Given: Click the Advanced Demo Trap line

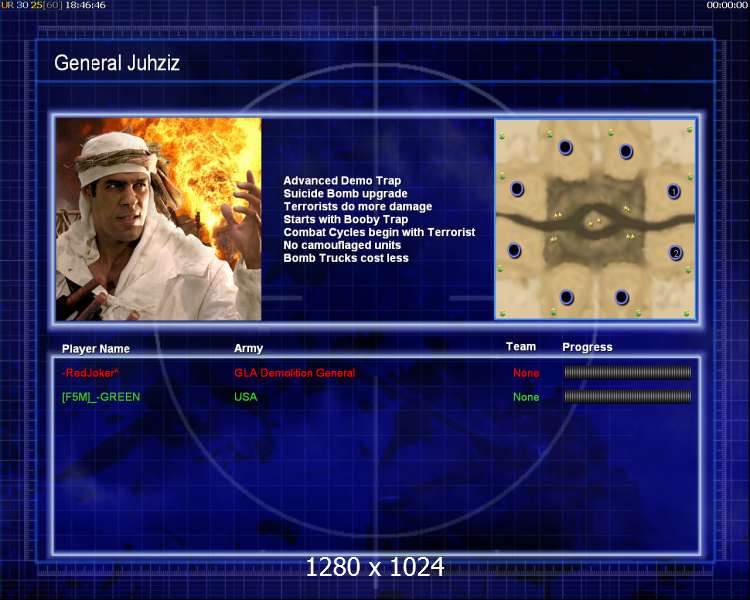Looking at the screenshot, I should (x=342, y=180).
